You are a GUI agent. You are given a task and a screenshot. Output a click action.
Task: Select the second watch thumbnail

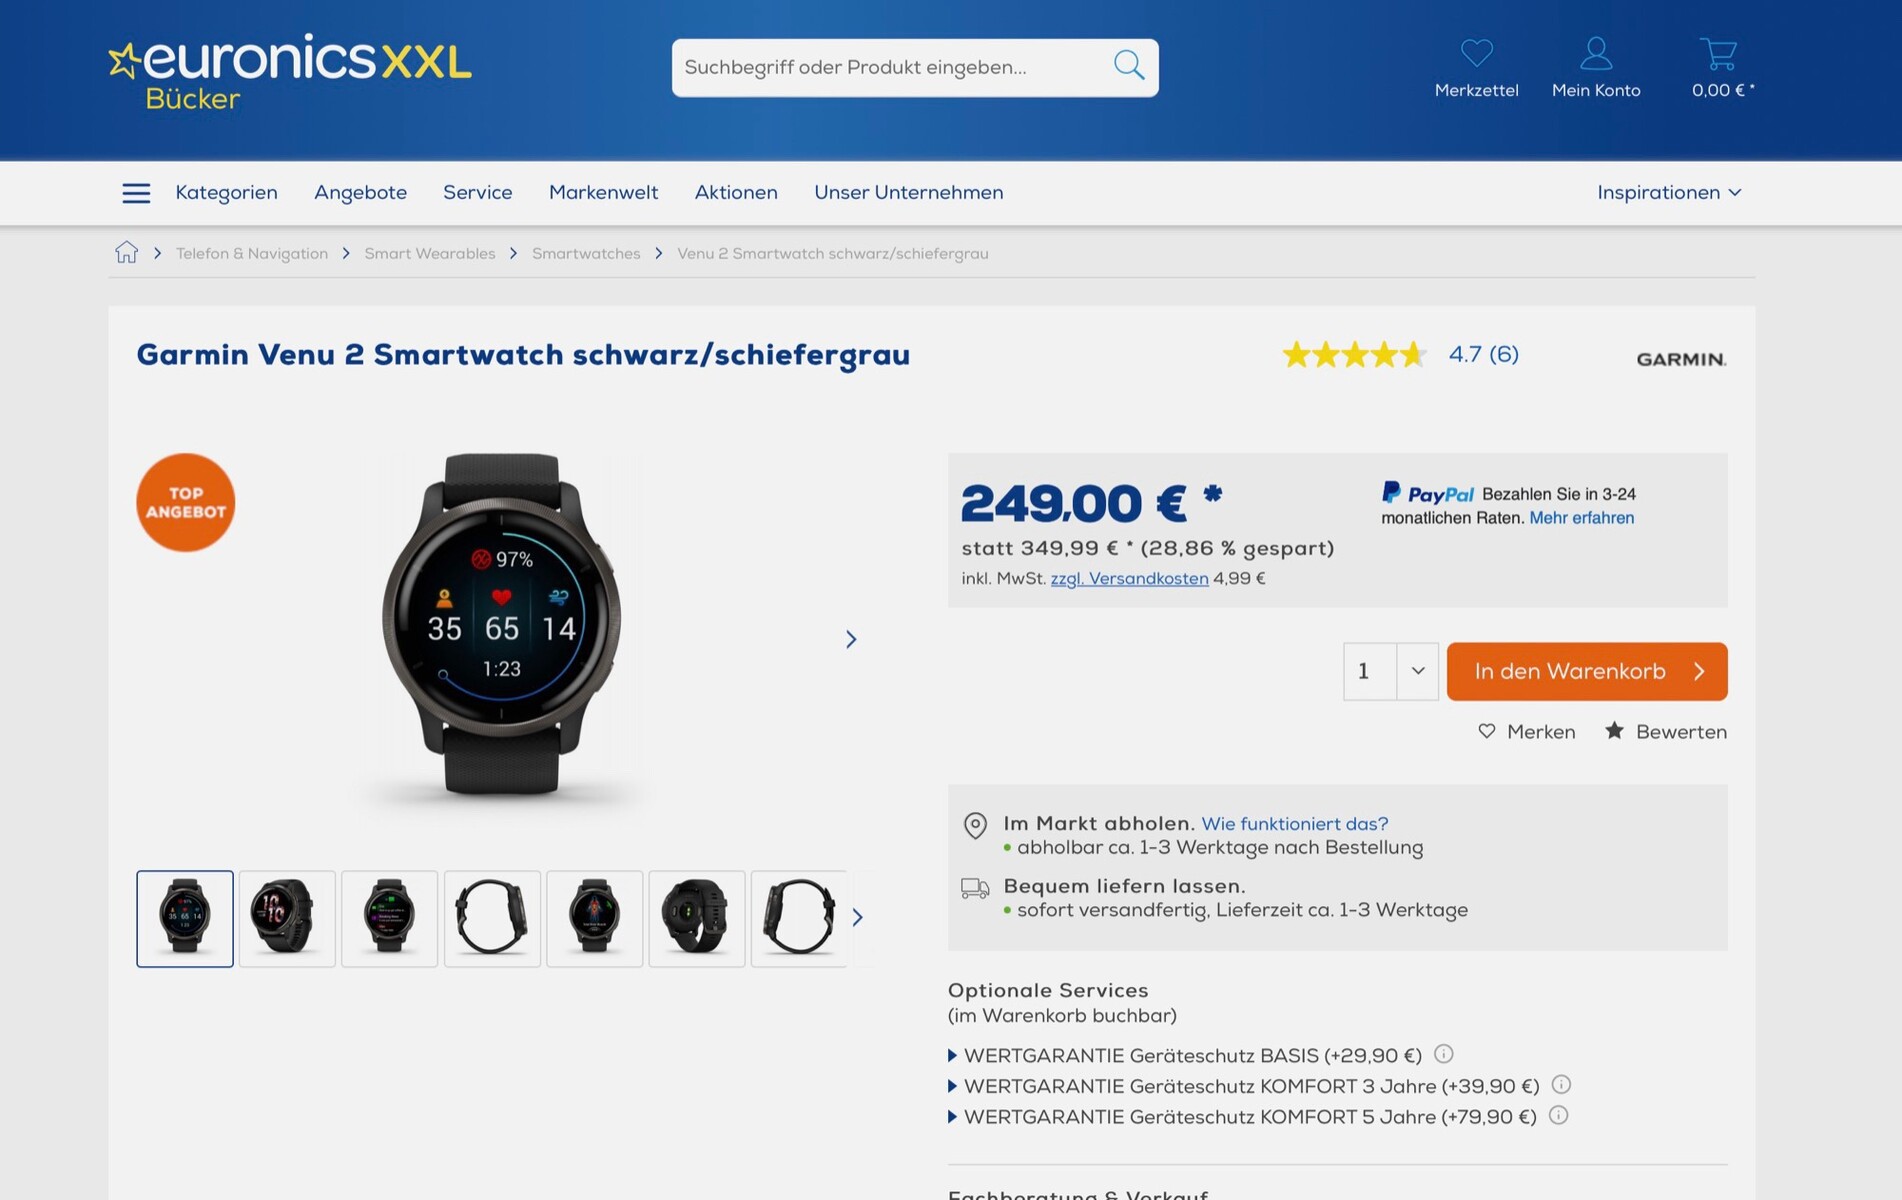click(287, 918)
